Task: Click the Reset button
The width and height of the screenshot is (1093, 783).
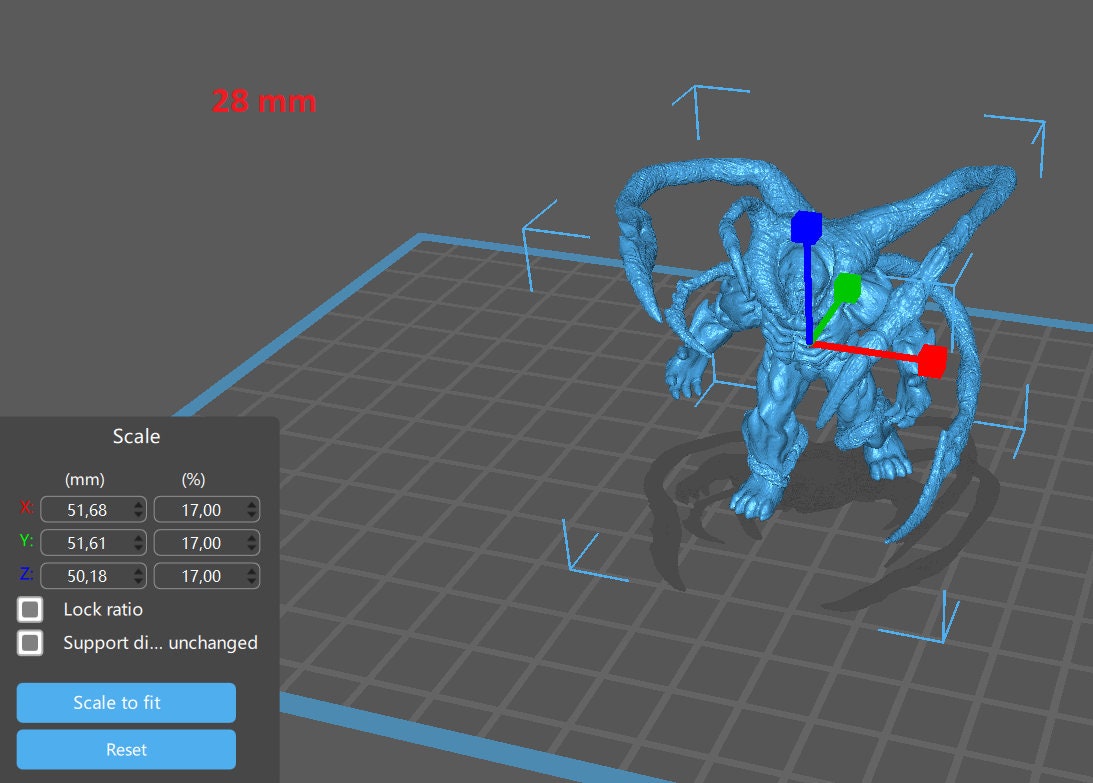Action: (126, 749)
